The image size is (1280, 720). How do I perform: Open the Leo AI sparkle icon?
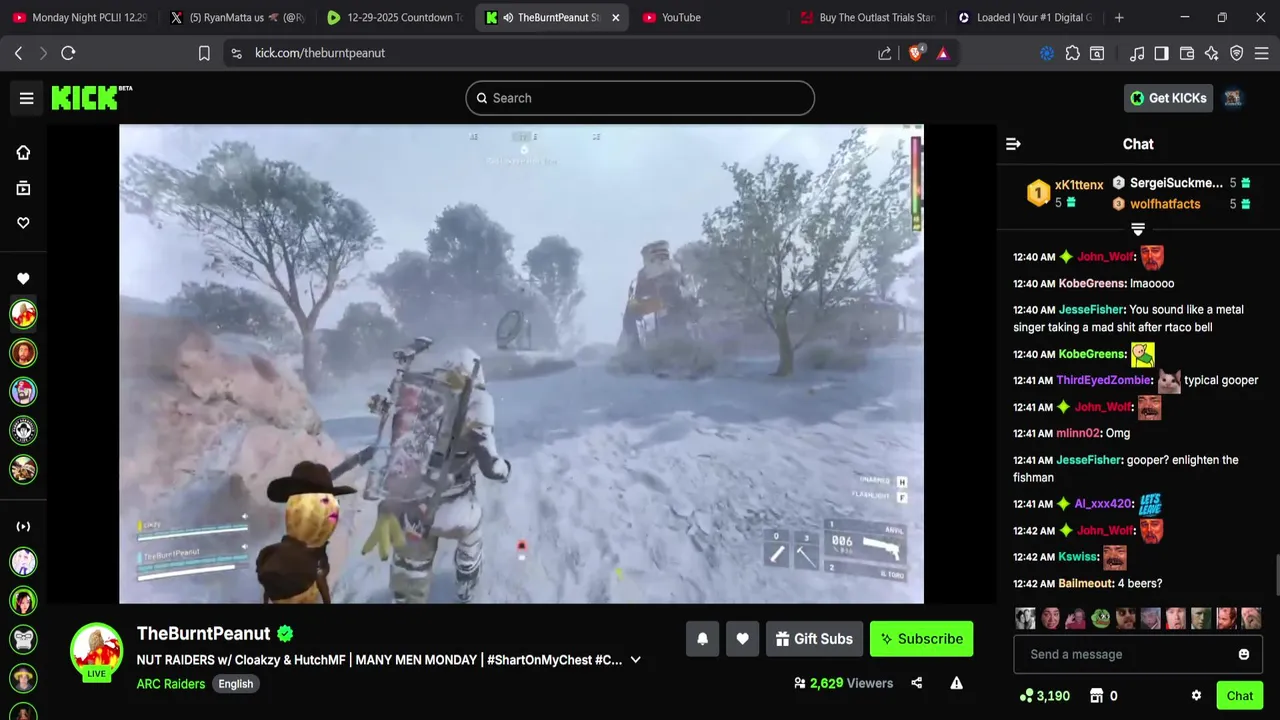pos(1212,53)
